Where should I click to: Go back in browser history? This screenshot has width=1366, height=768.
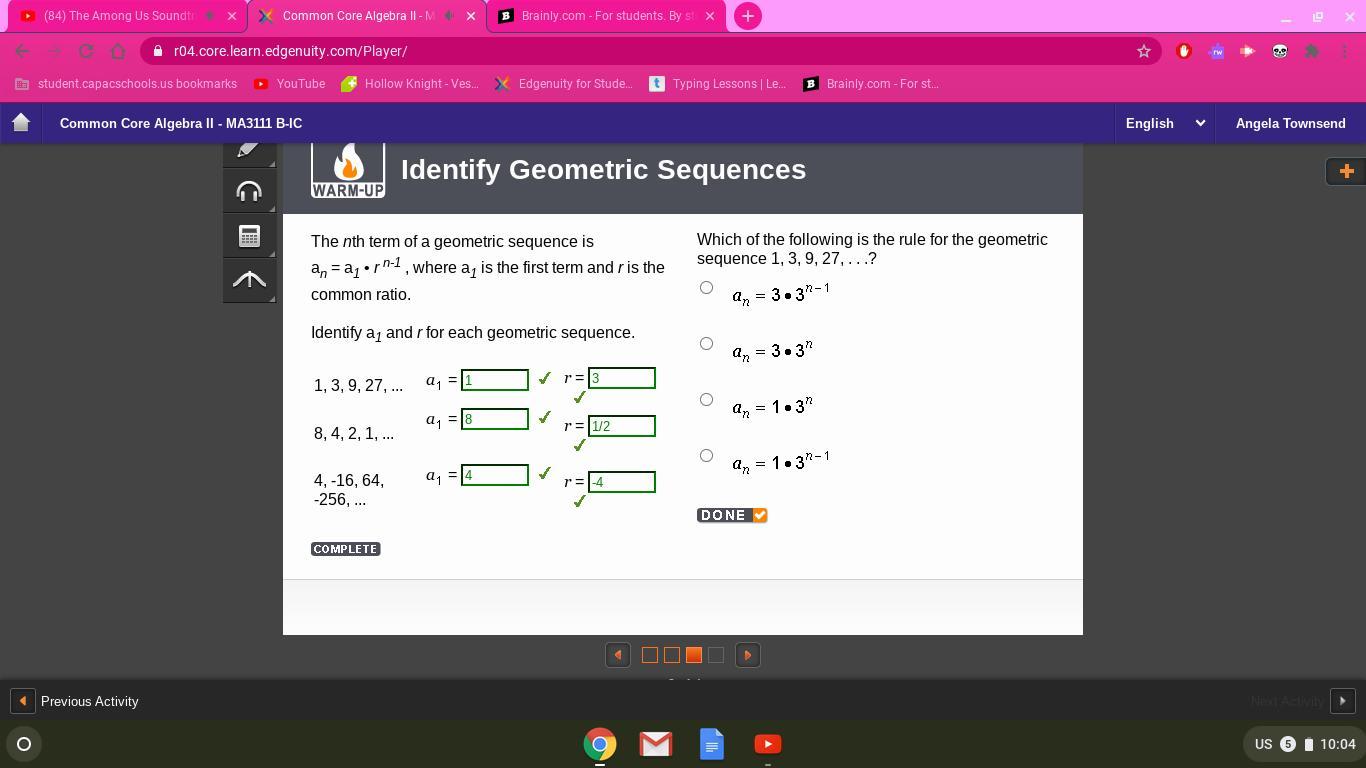point(22,51)
